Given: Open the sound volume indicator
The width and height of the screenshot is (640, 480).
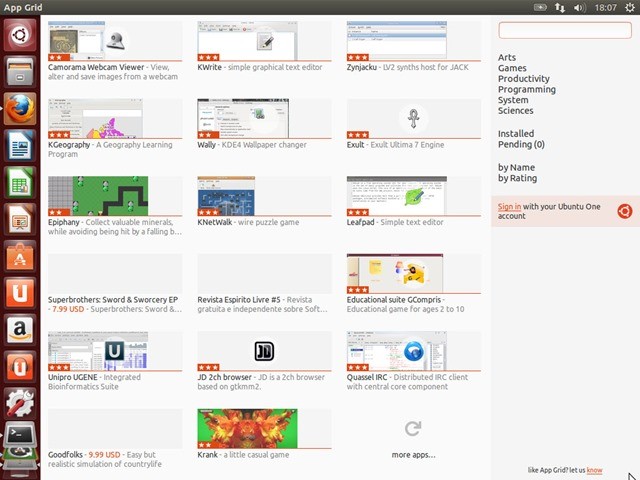Looking at the screenshot, I should click(x=580, y=7).
